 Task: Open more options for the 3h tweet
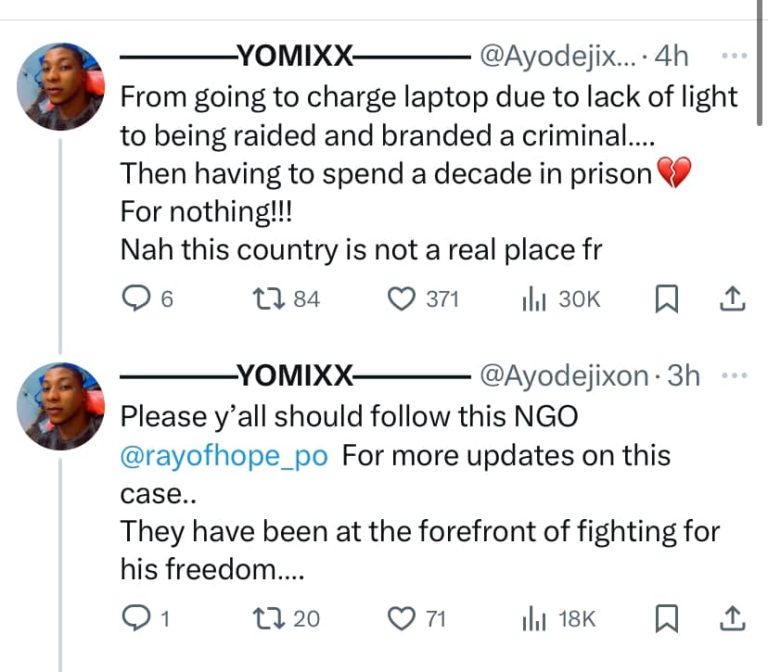pos(733,376)
